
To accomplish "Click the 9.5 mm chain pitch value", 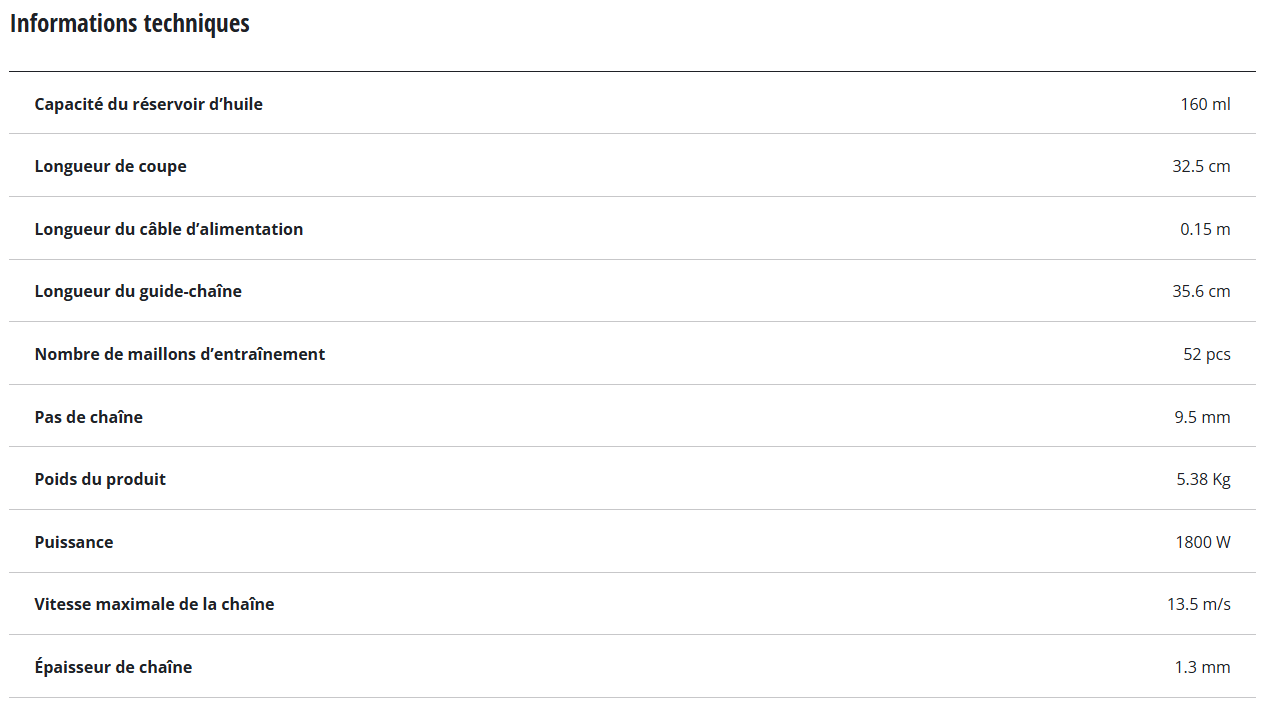I will (x=1202, y=417).
